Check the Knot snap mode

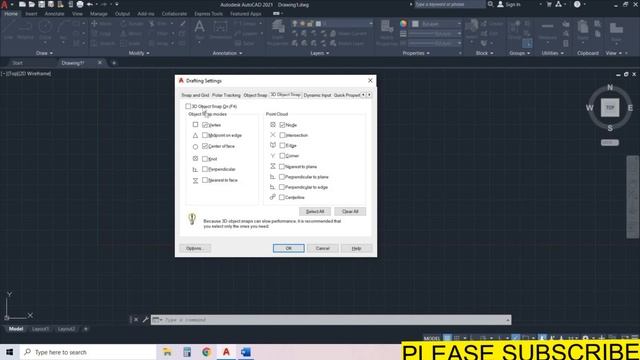[x=205, y=159]
